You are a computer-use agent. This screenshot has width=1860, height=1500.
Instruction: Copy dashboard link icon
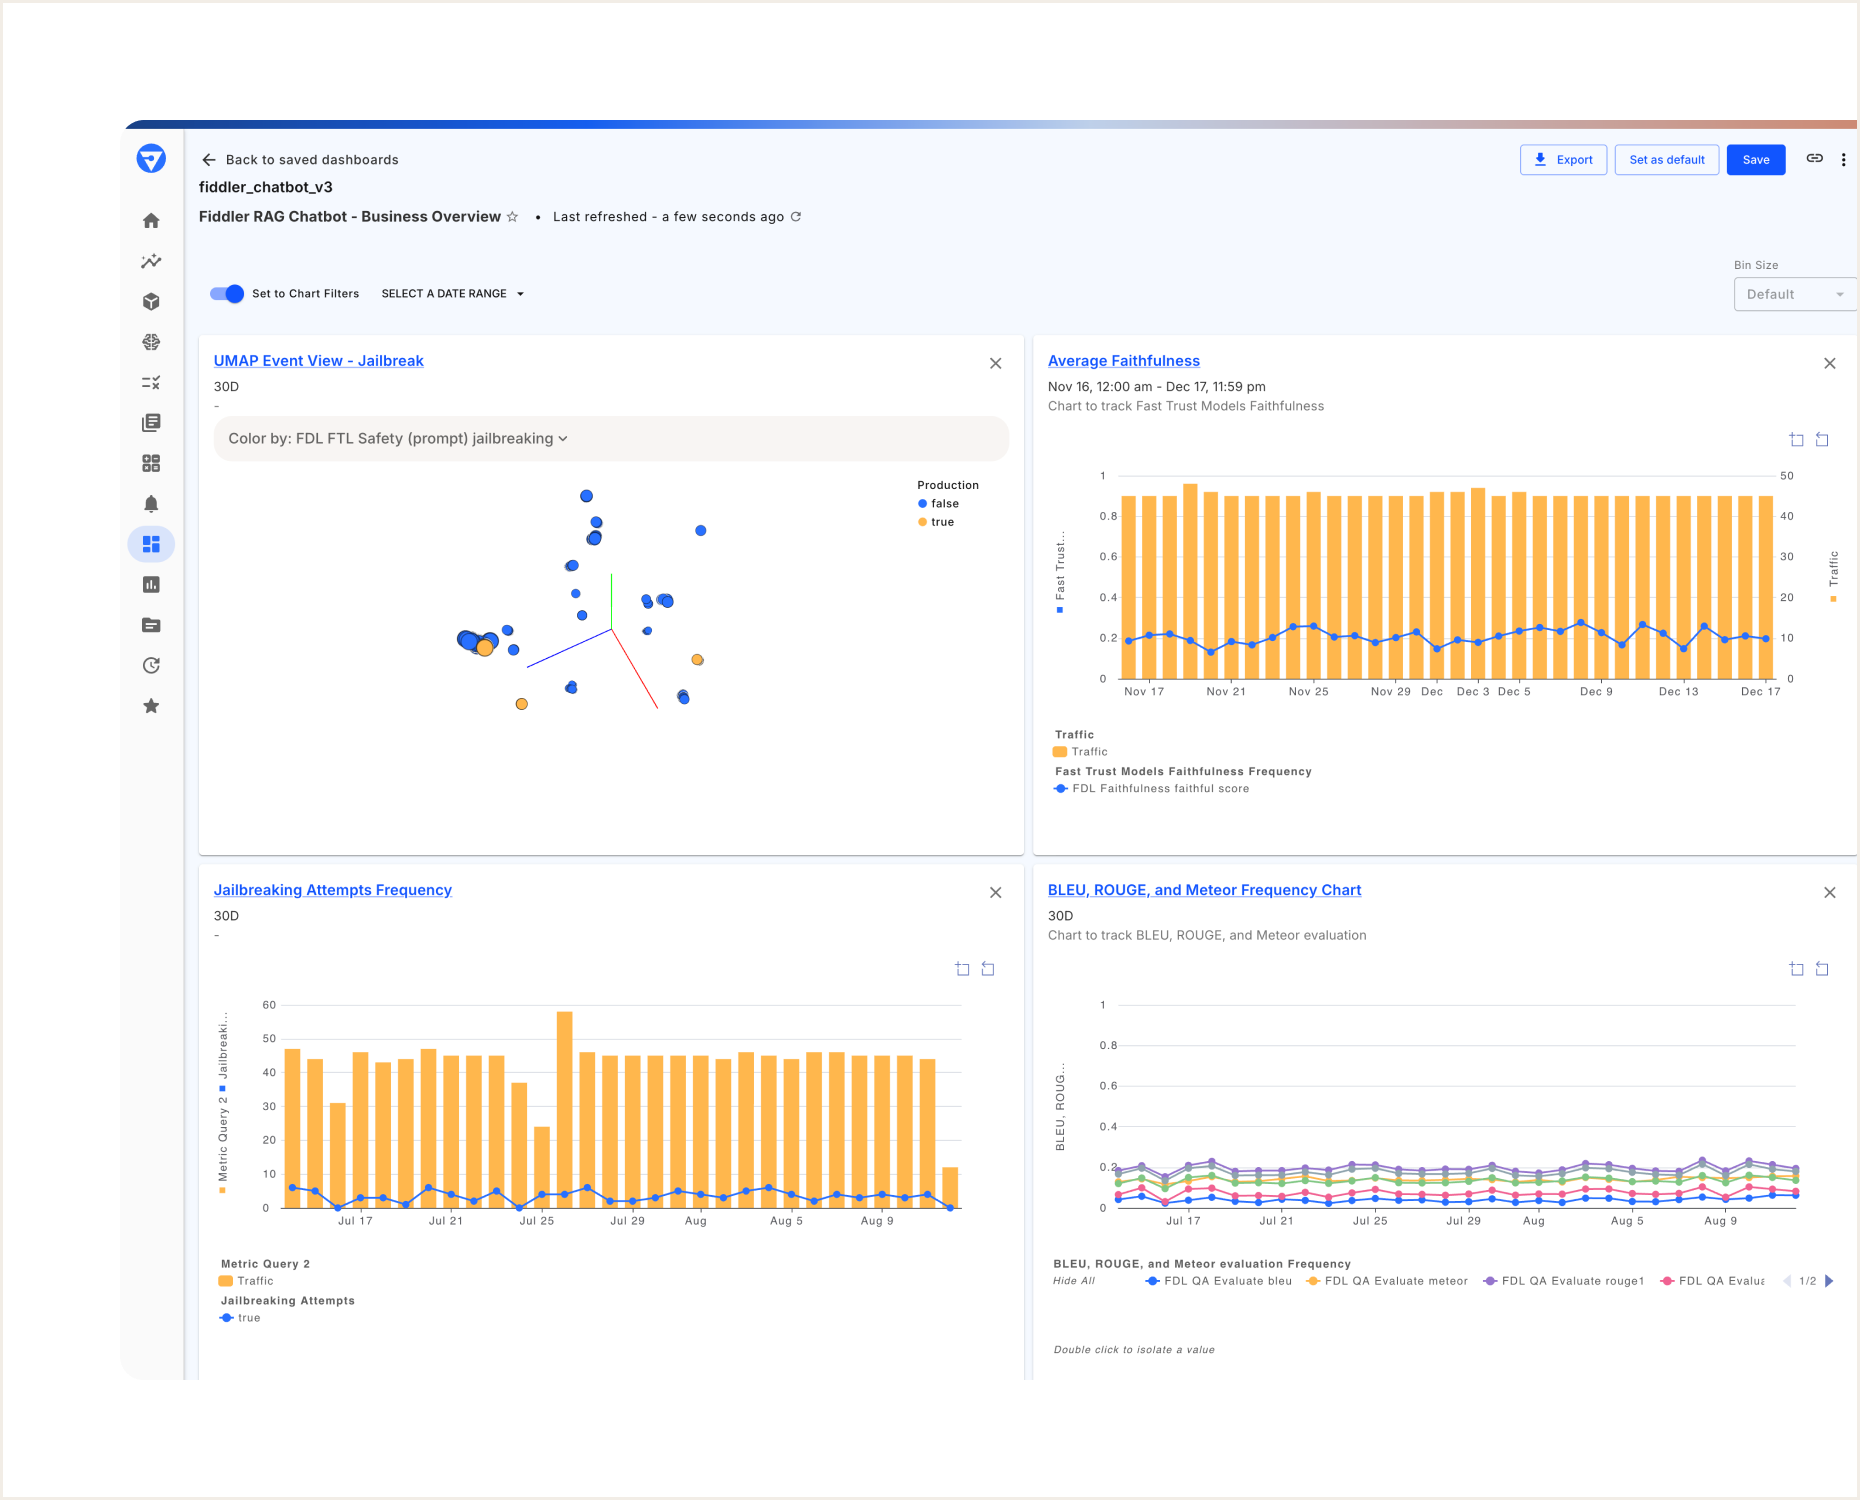click(x=1814, y=159)
